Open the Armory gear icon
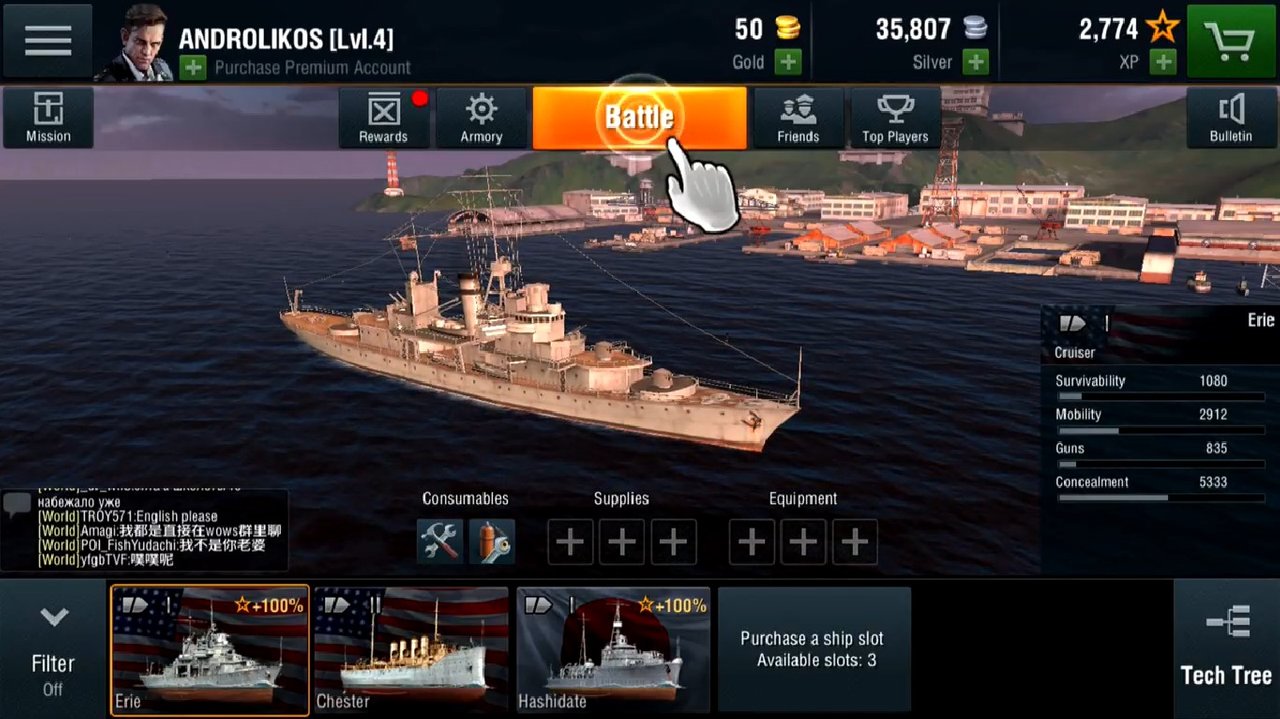The height and width of the screenshot is (719, 1280). pyautogui.click(x=481, y=118)
